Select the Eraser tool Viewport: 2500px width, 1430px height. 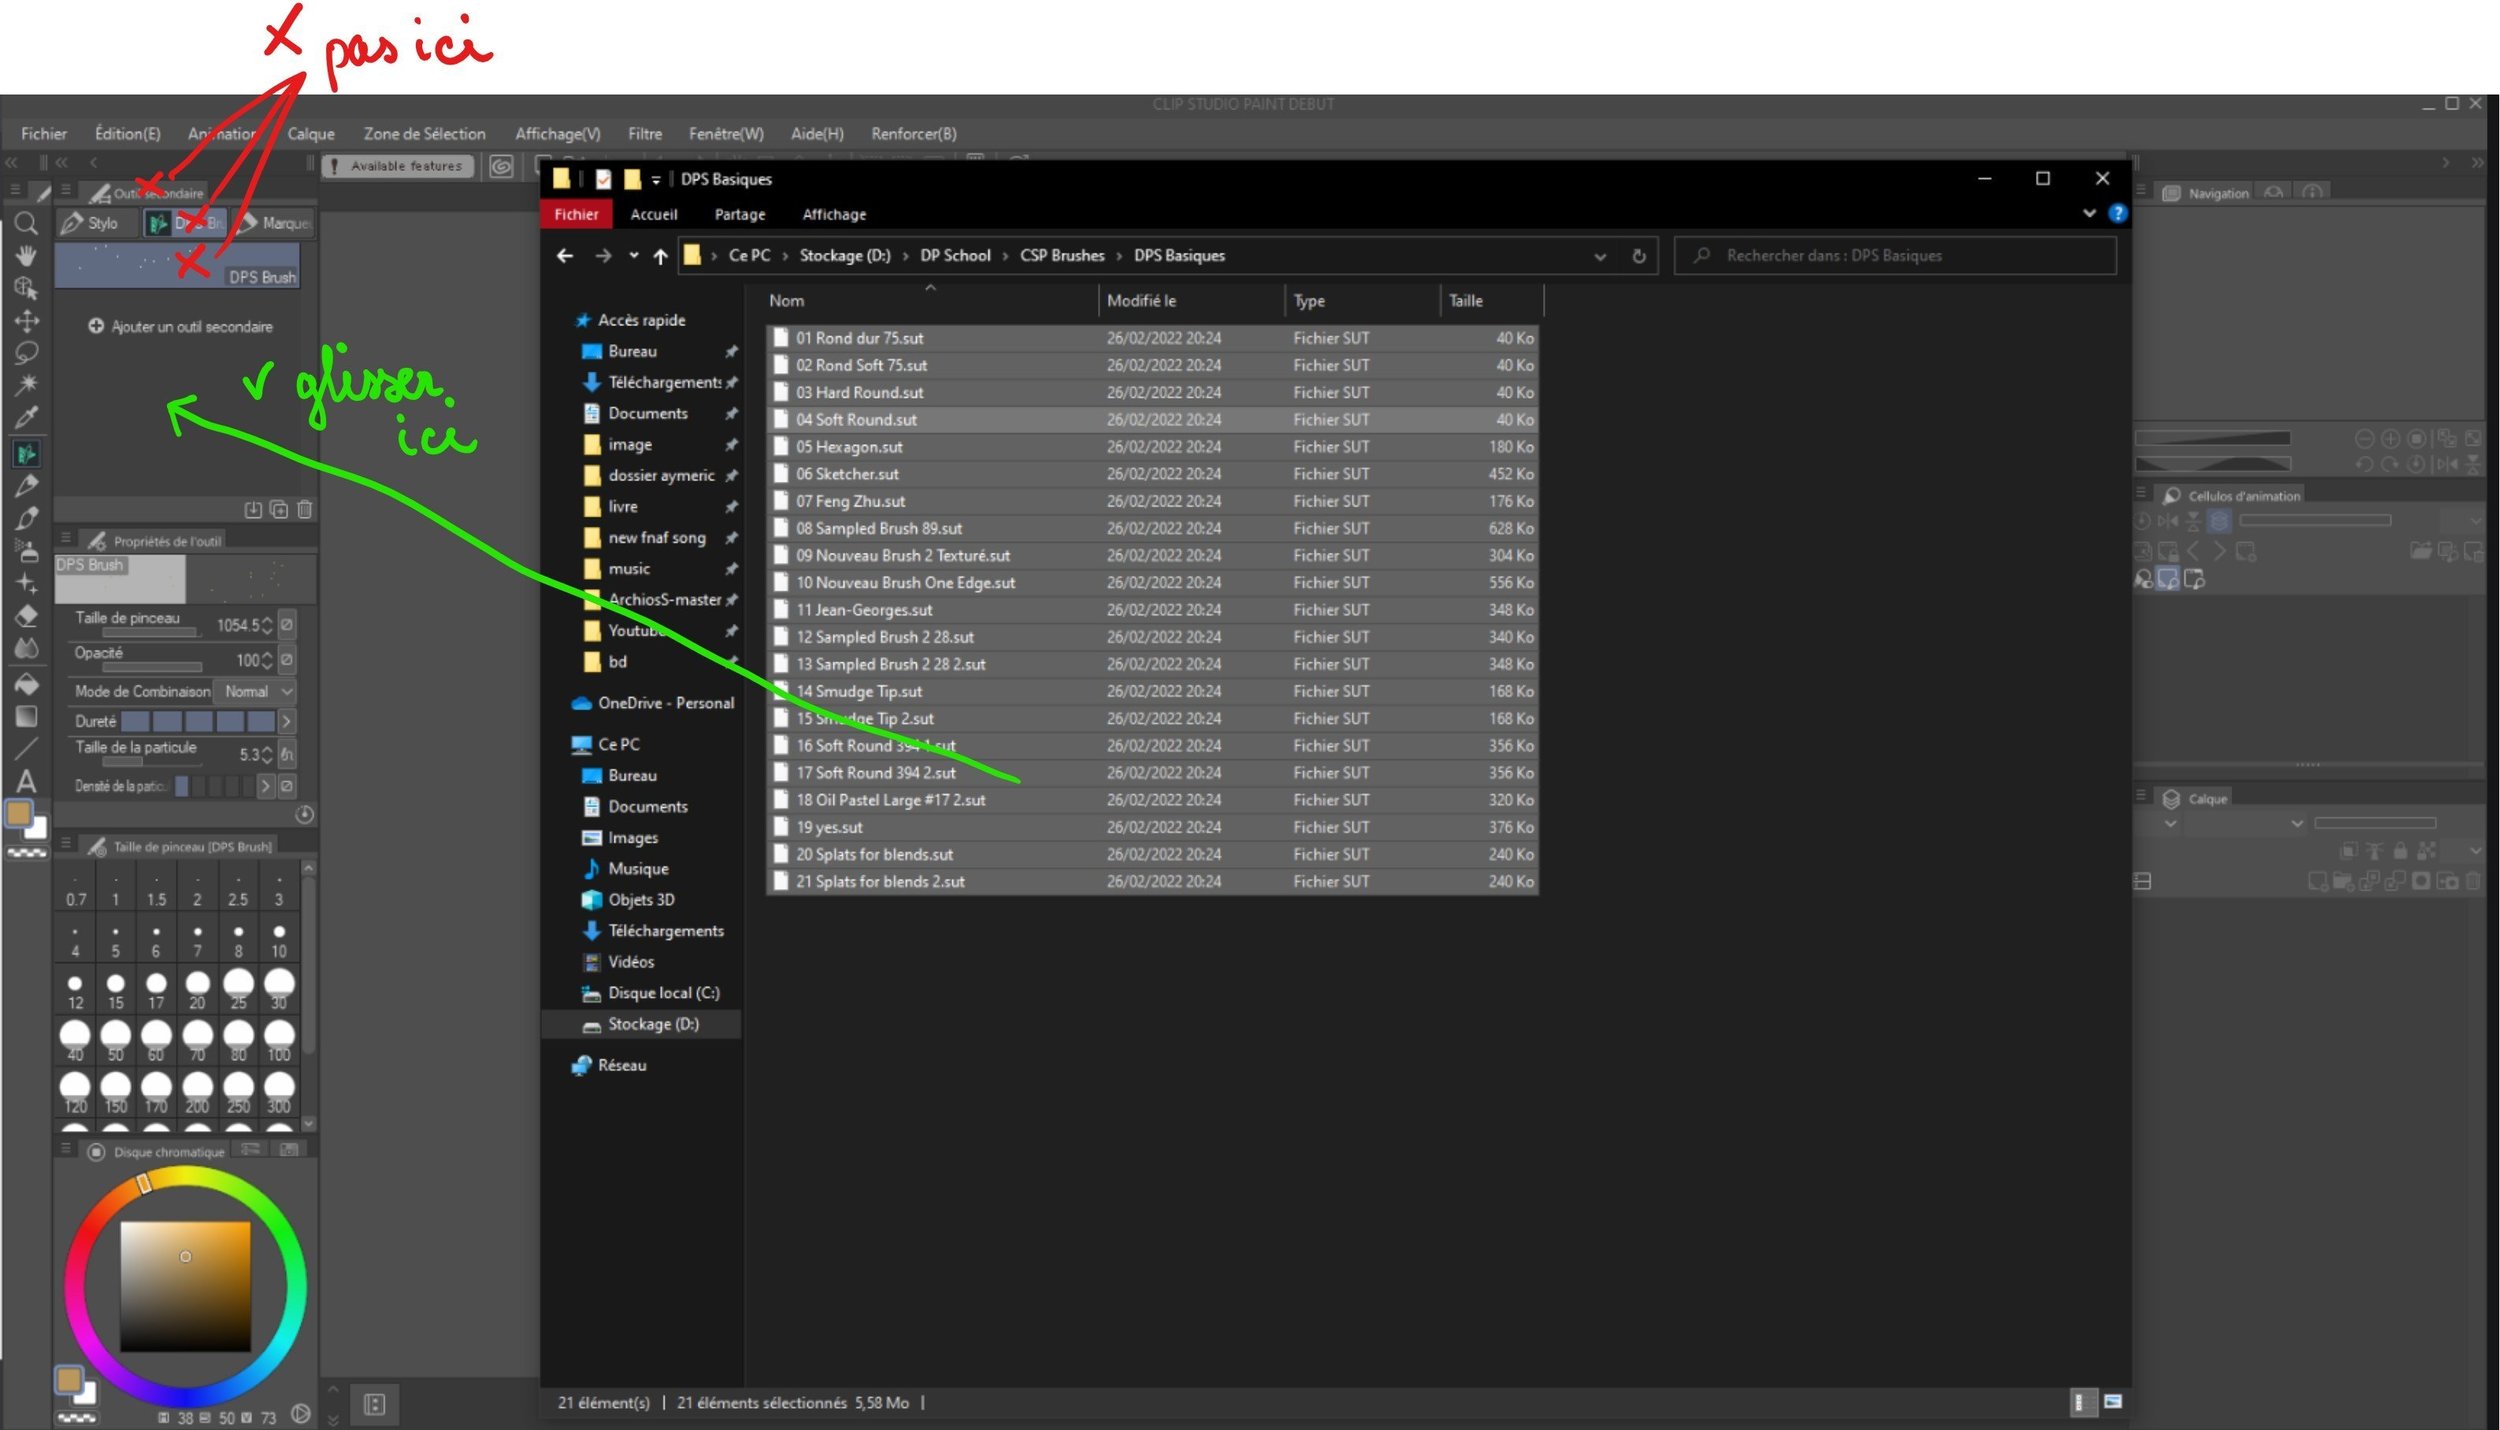[26, 616]
